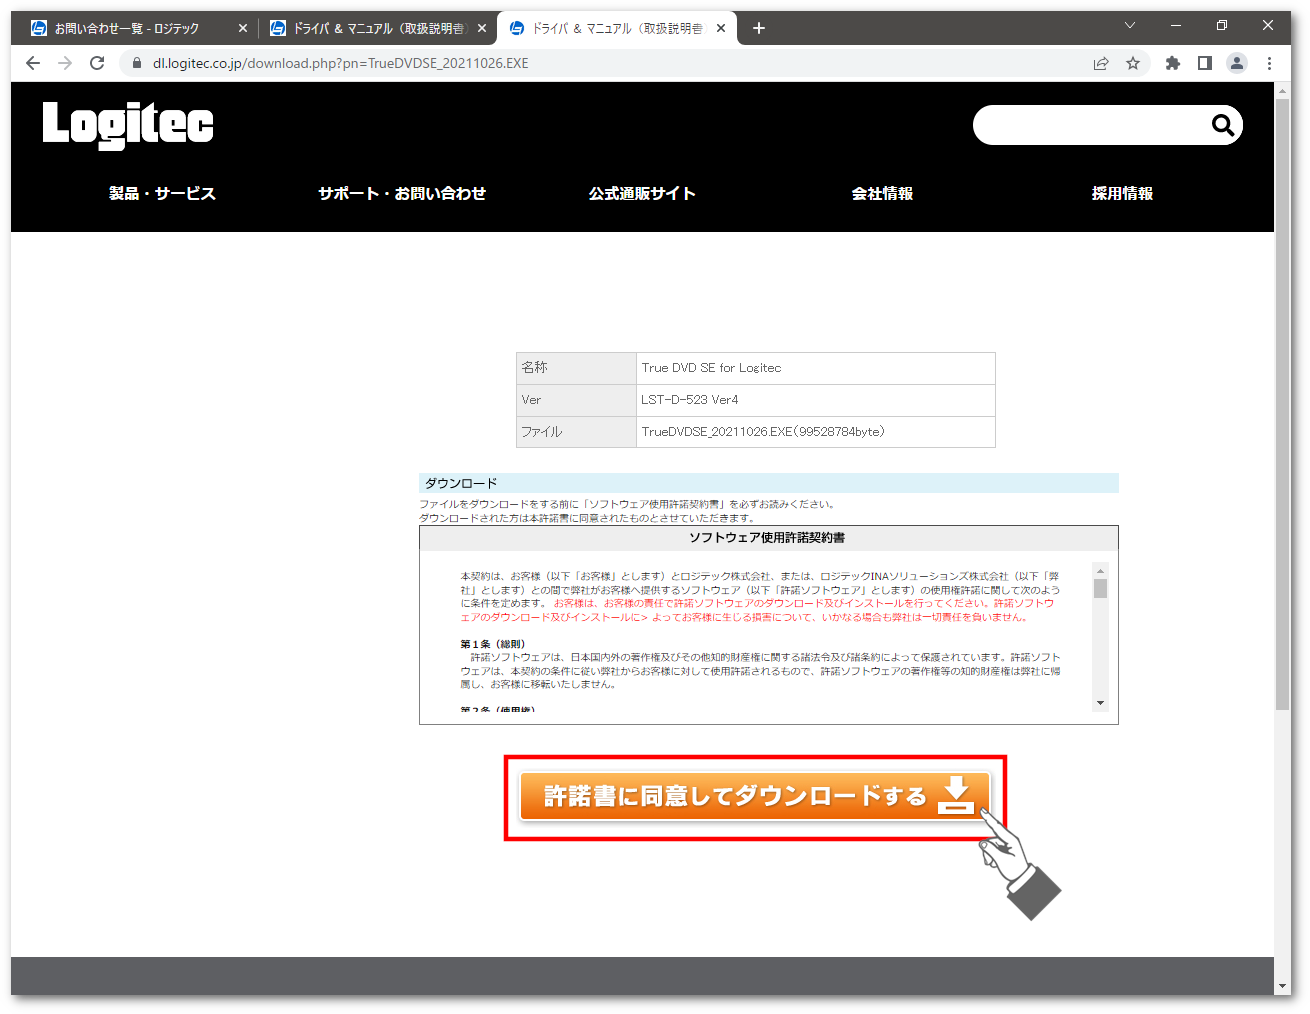1310x1014 pixels.
Task: Click the license agreement scrollbar thumb
Action: 1100,588
